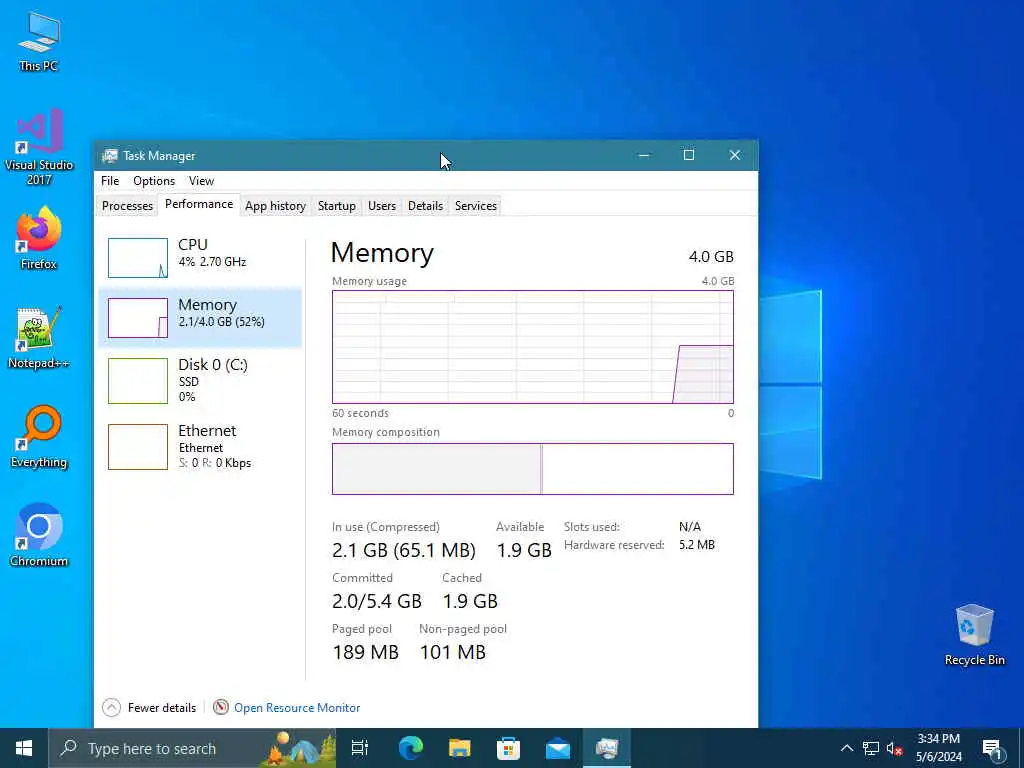The image size is (1024, 768).
Task: Switch to the App history tab
Action: [x=275, y=206]
